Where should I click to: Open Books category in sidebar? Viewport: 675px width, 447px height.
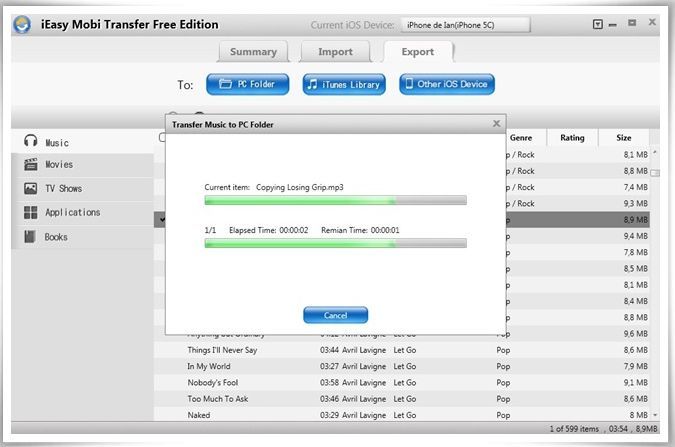tap(83, 237)
